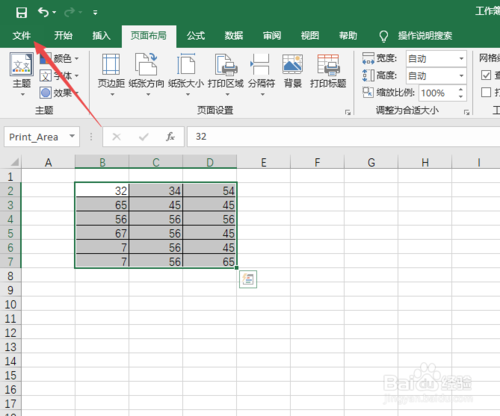Open the Name Box dropdown arrow
The image size is (500, 416).
coord(72,136)
